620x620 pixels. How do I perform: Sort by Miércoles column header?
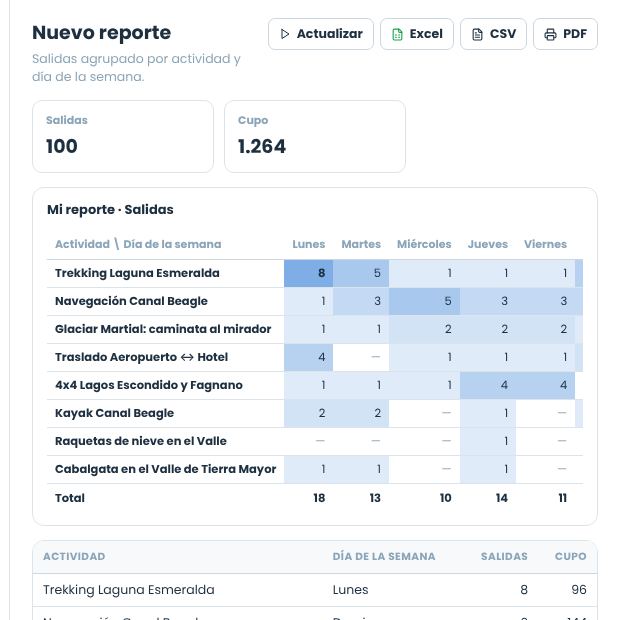point(424,244)
